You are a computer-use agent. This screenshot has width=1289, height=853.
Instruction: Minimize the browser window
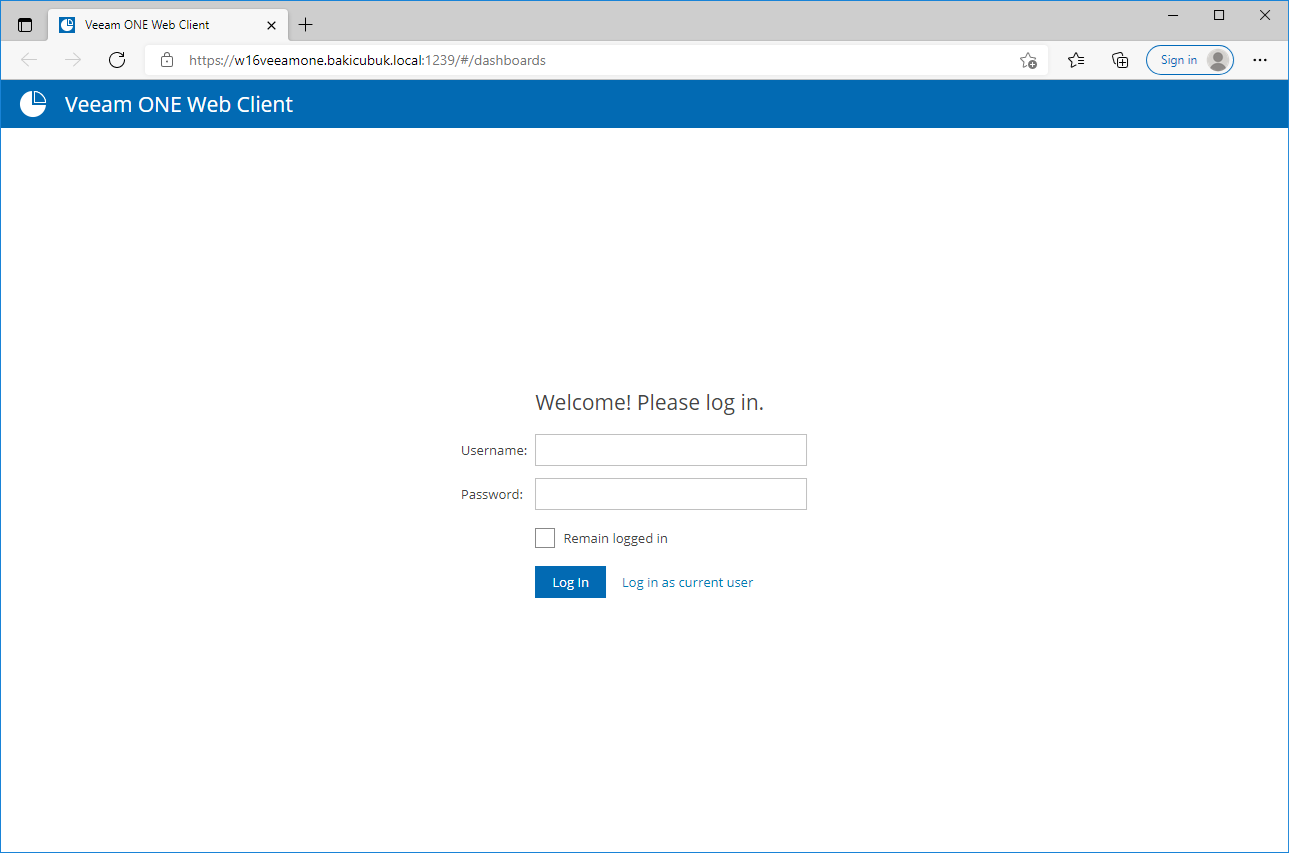[1173, 16]
